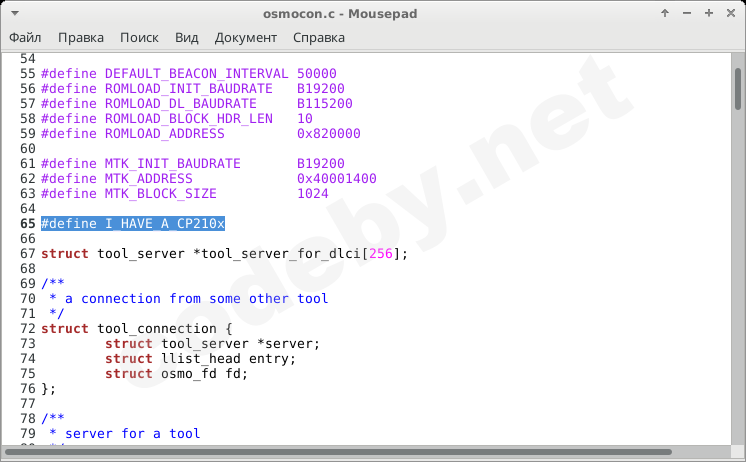Close the Mousepad window
The height and width of the screenshot is (462, 746).
coord(731,13)
